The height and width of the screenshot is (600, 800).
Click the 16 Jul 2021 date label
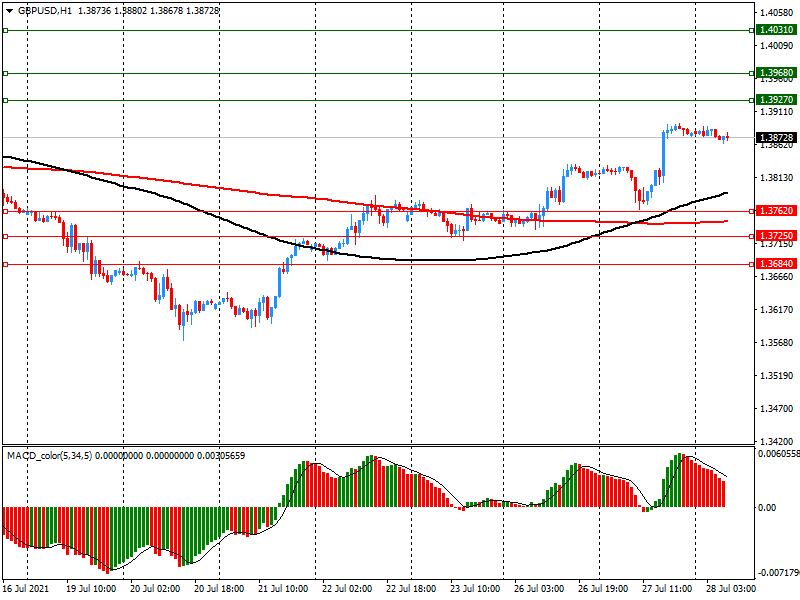26,588
